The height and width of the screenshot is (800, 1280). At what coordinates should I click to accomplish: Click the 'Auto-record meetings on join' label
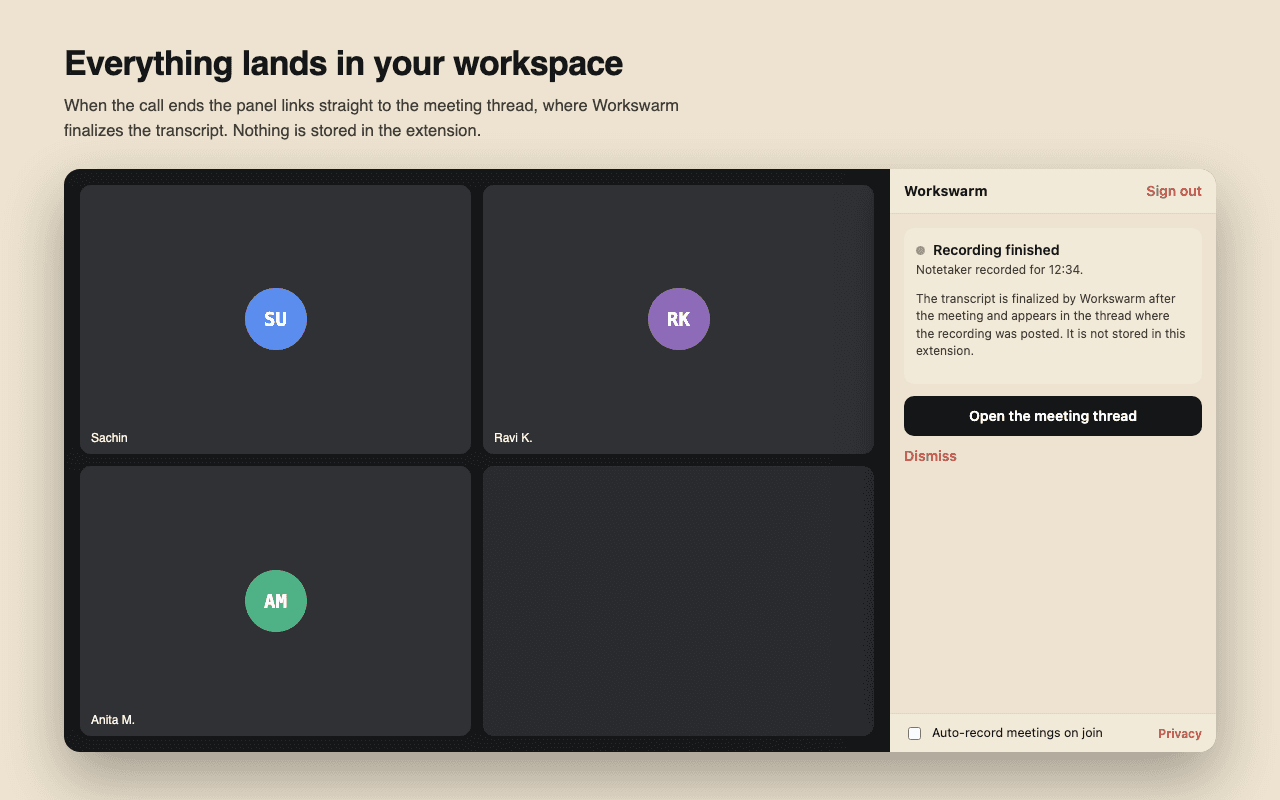pos(1017,733)
